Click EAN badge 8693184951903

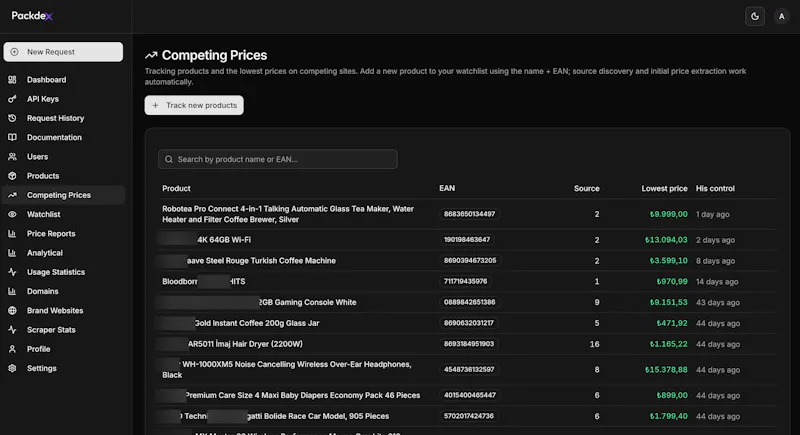469,344
